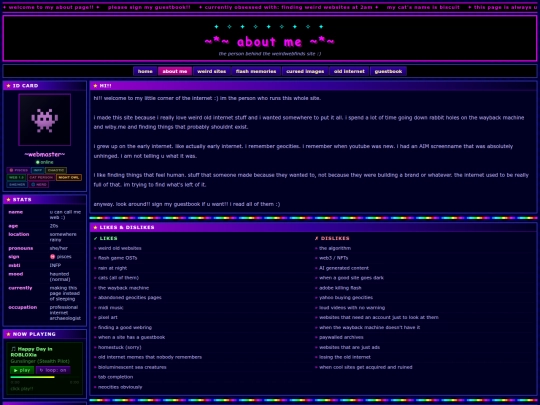The width and height of the screenshot is (540, 405).
Task: Click the like item 'homestuck (sorry)'
Action: click(x=120, y=347)
